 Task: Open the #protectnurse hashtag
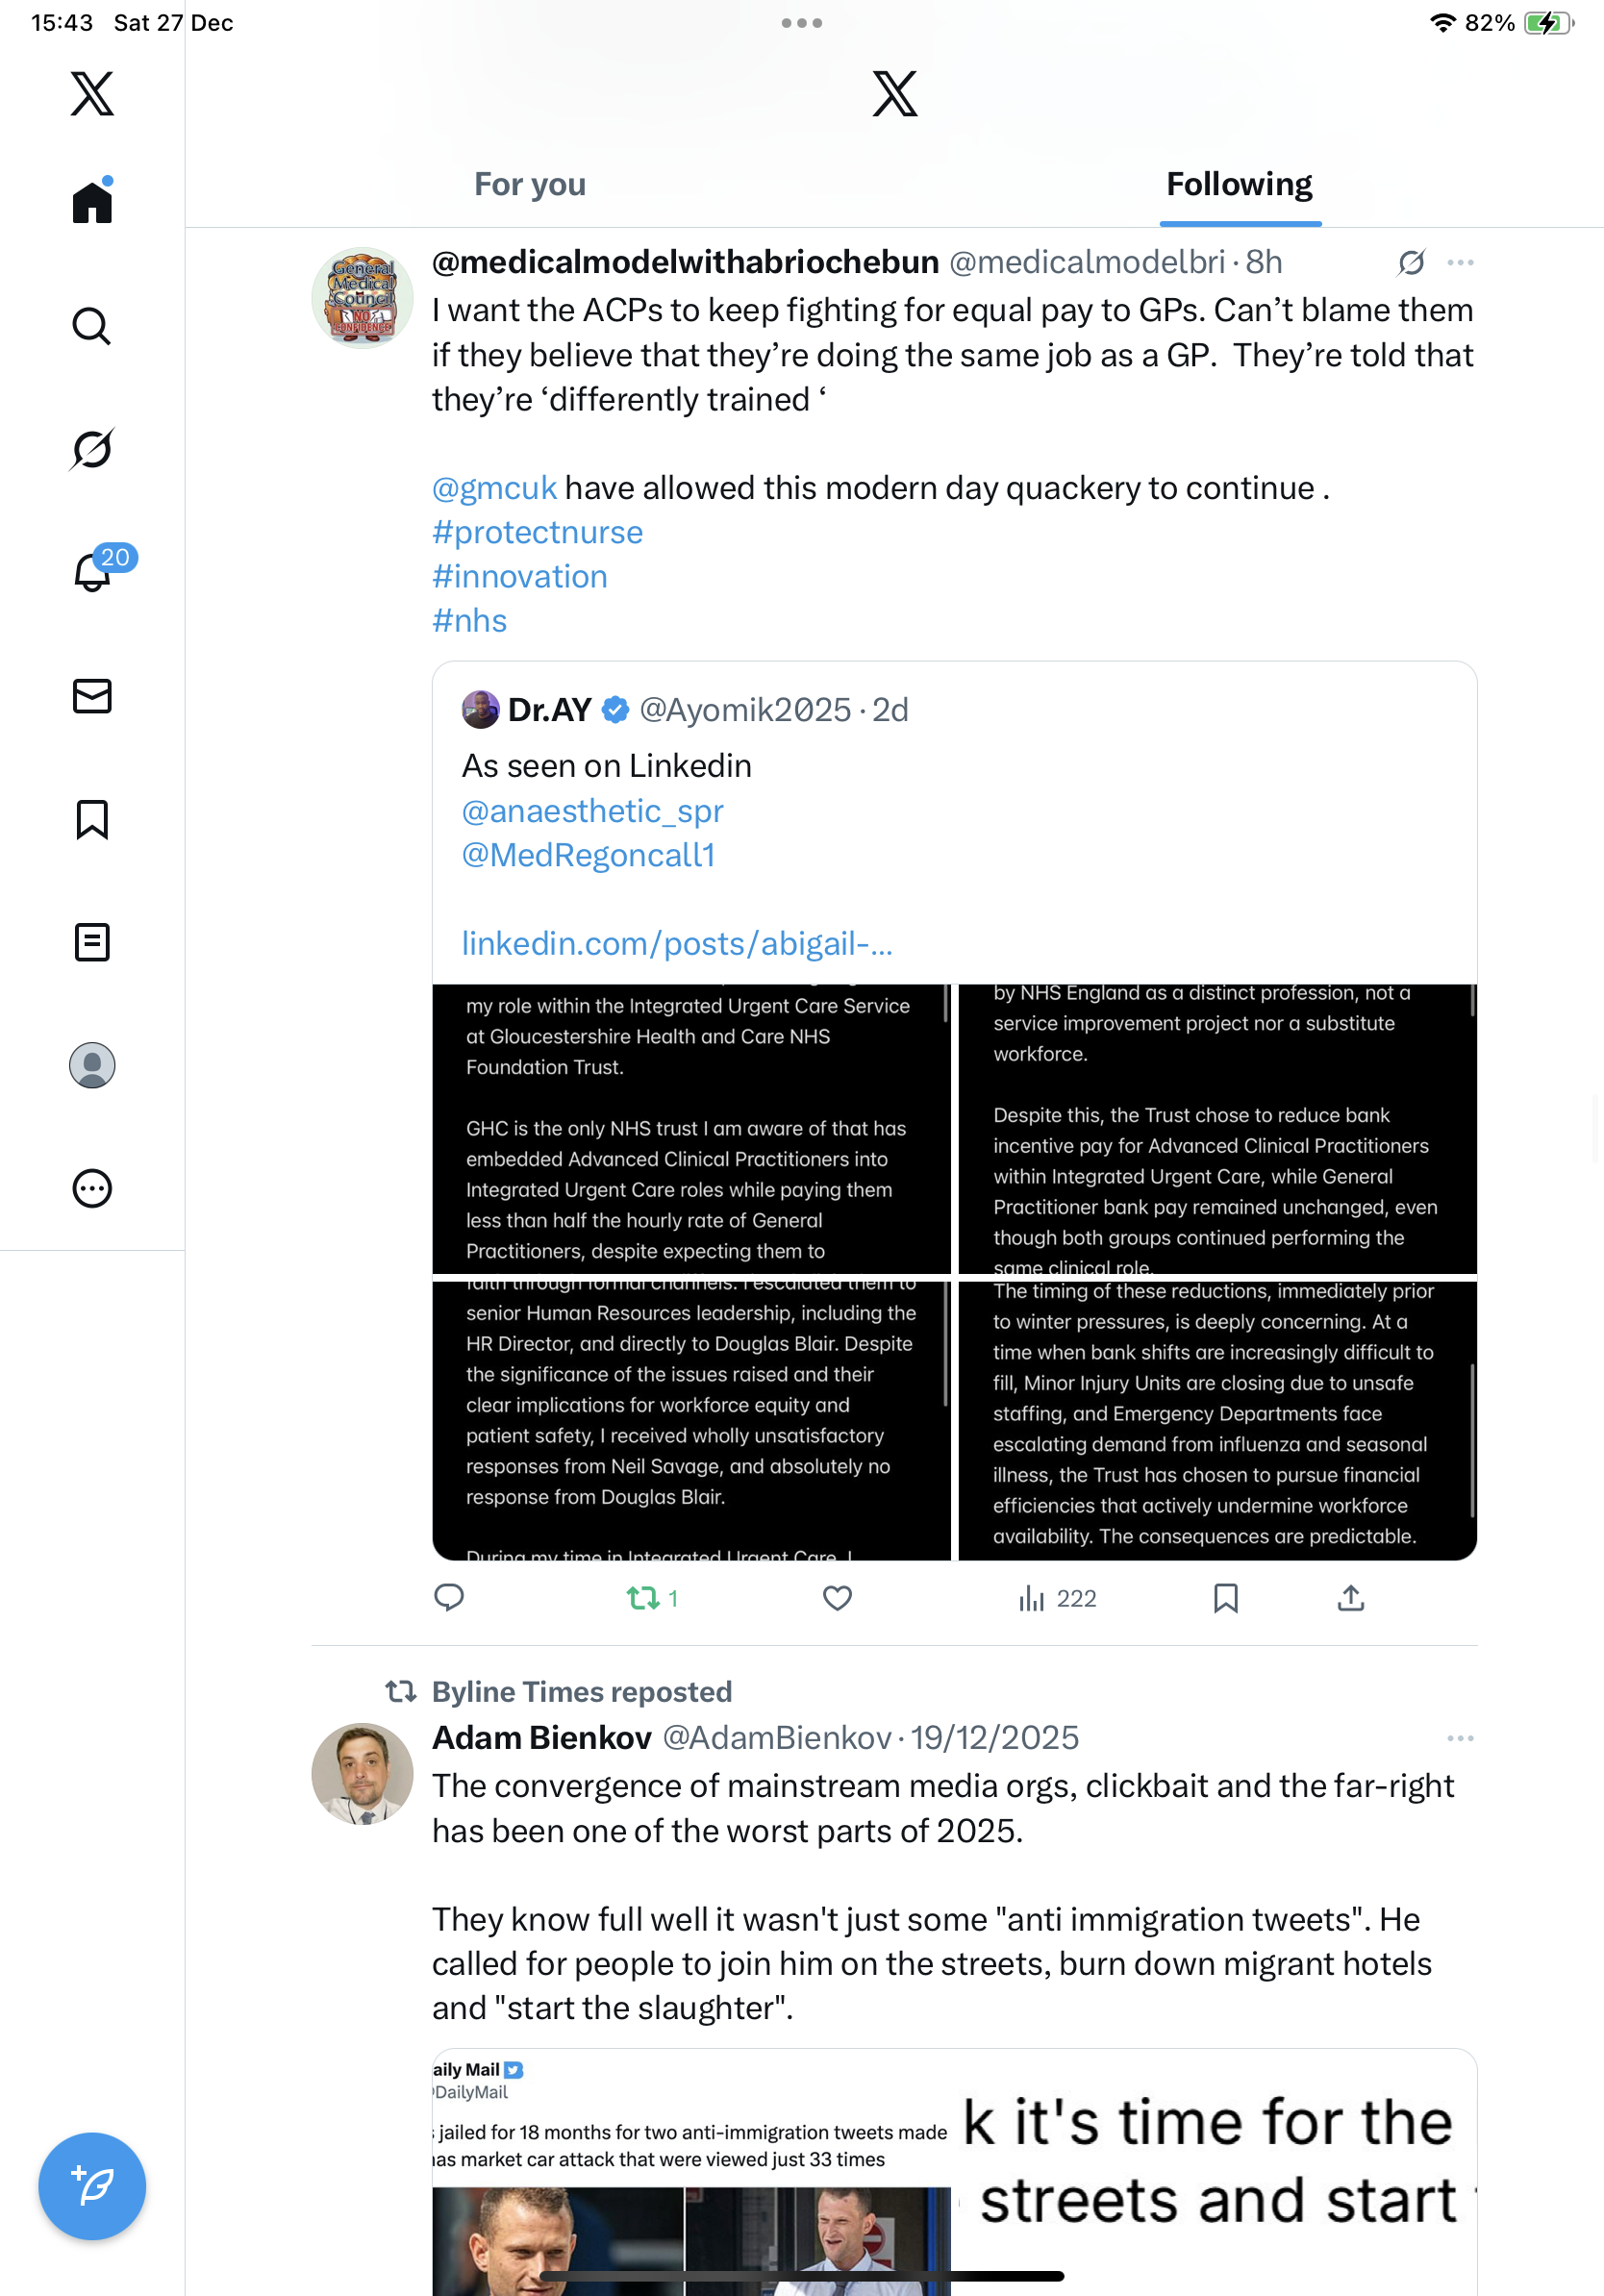(537, 532)
